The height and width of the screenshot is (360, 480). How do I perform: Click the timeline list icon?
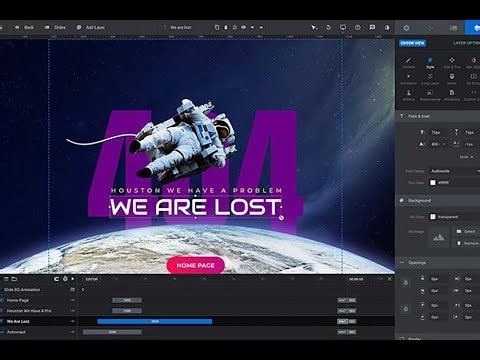pyautogui.click(x=6, y=279)
